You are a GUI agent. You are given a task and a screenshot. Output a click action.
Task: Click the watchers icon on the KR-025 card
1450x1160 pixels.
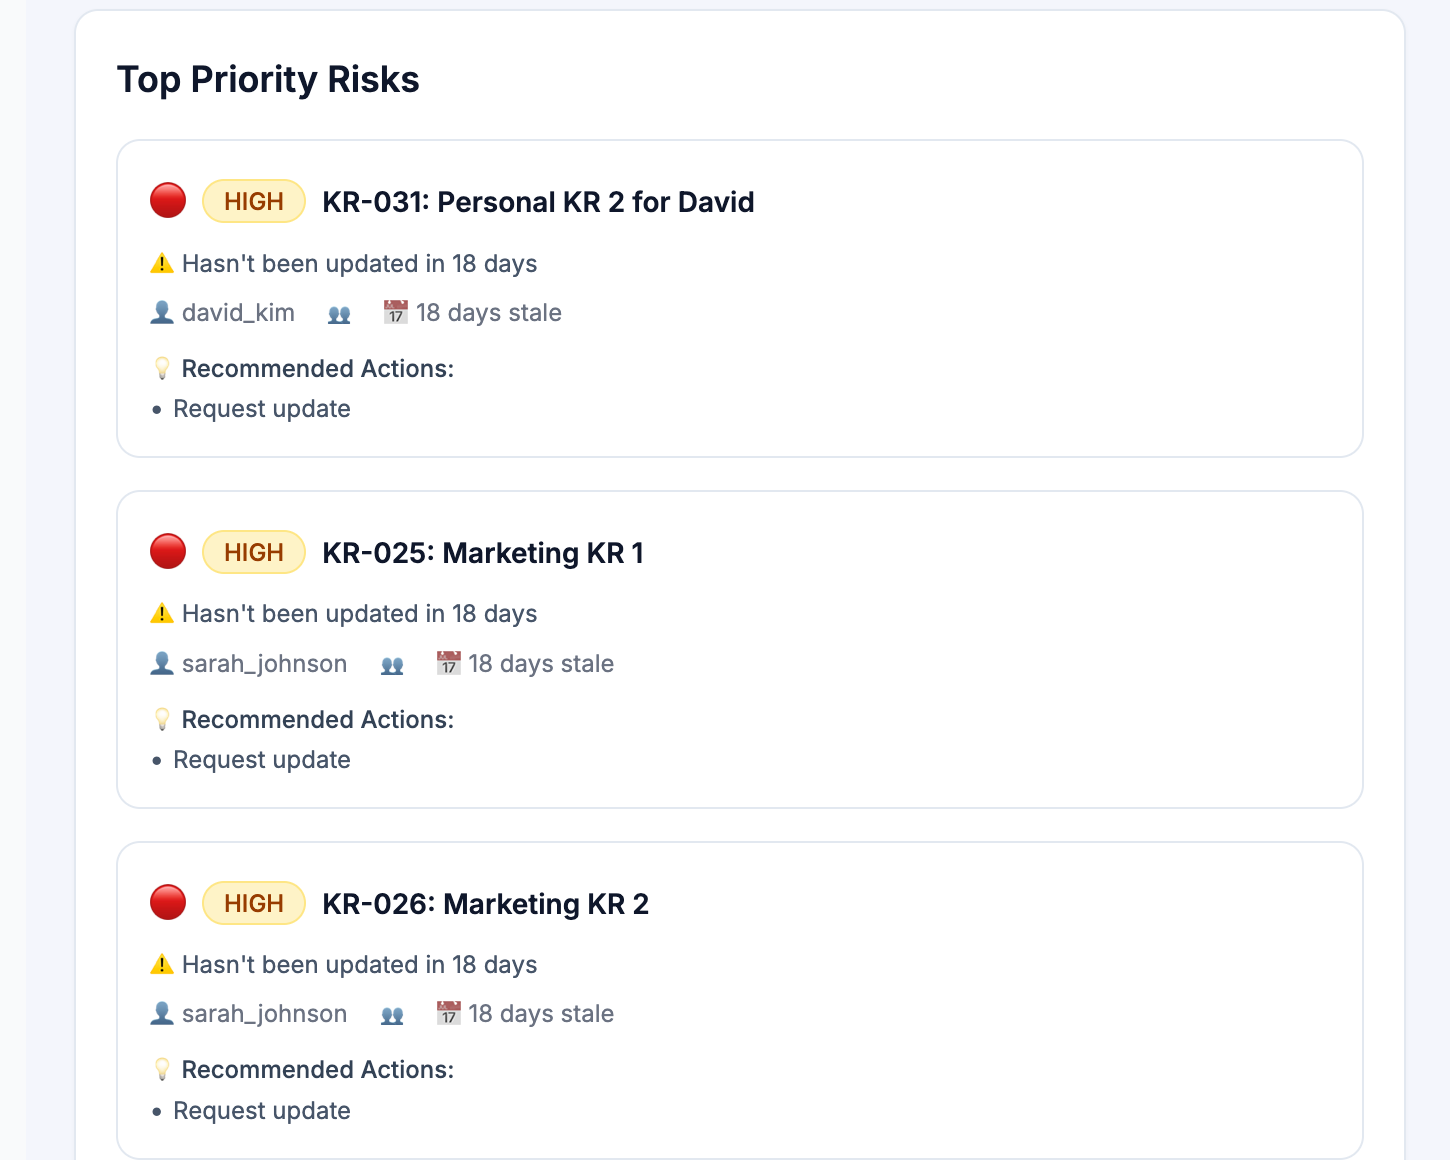[392, 663]
